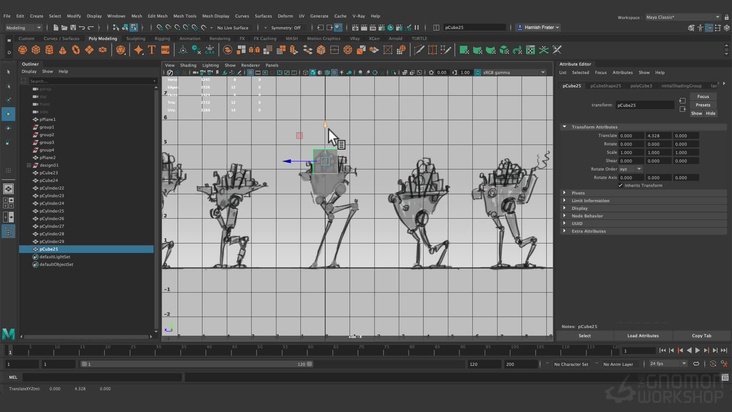Toggle the Tool Settings sidebar icon
Screen dimensions: 732x412
point(718,28)
